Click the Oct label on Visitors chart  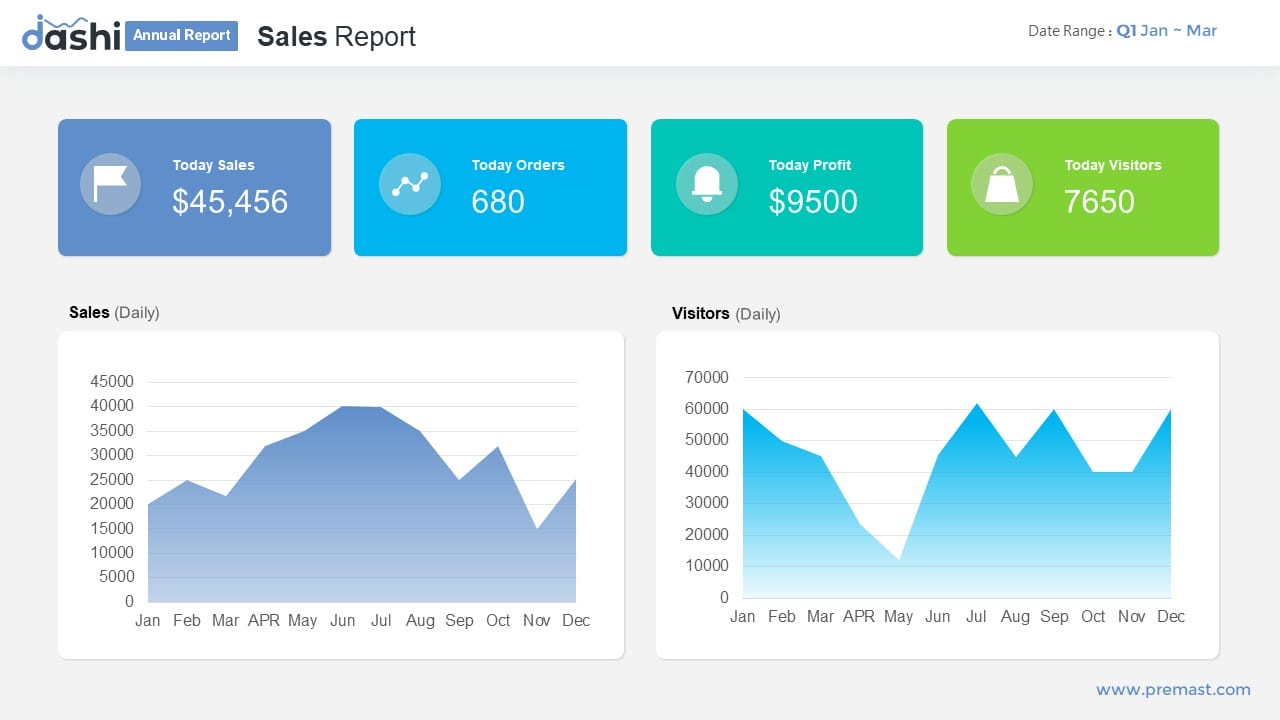[1093, 616]
